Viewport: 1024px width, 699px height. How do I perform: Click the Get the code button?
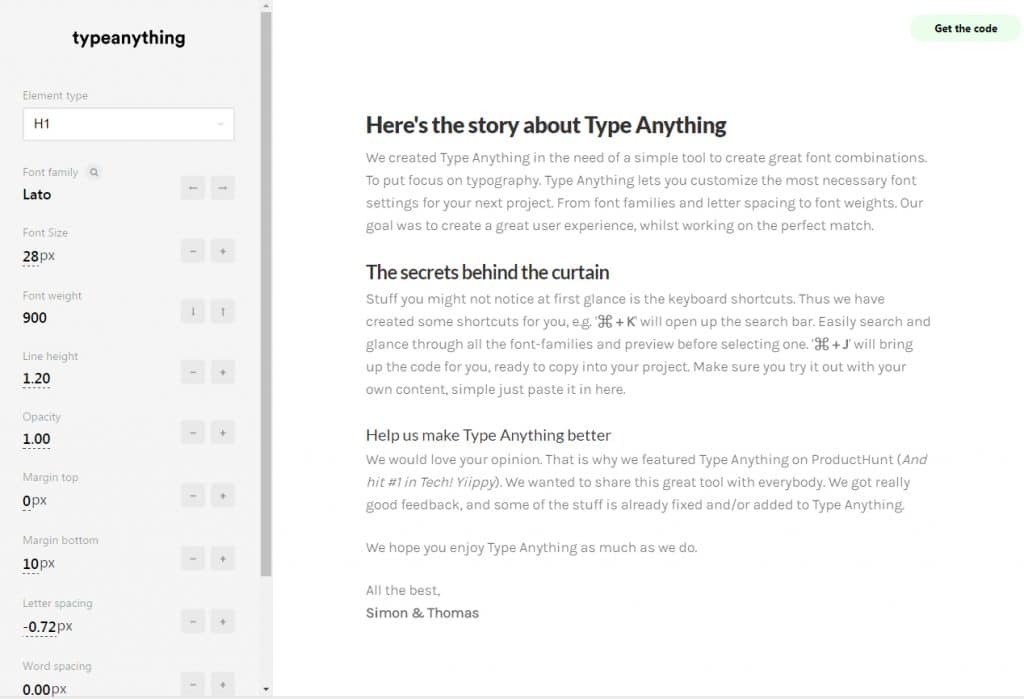[965, 29]
